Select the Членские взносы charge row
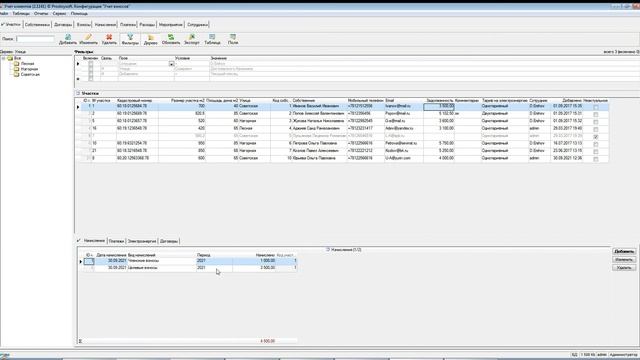Image resolution: width=640 pixels, height=360 pixels. point(190,260)
